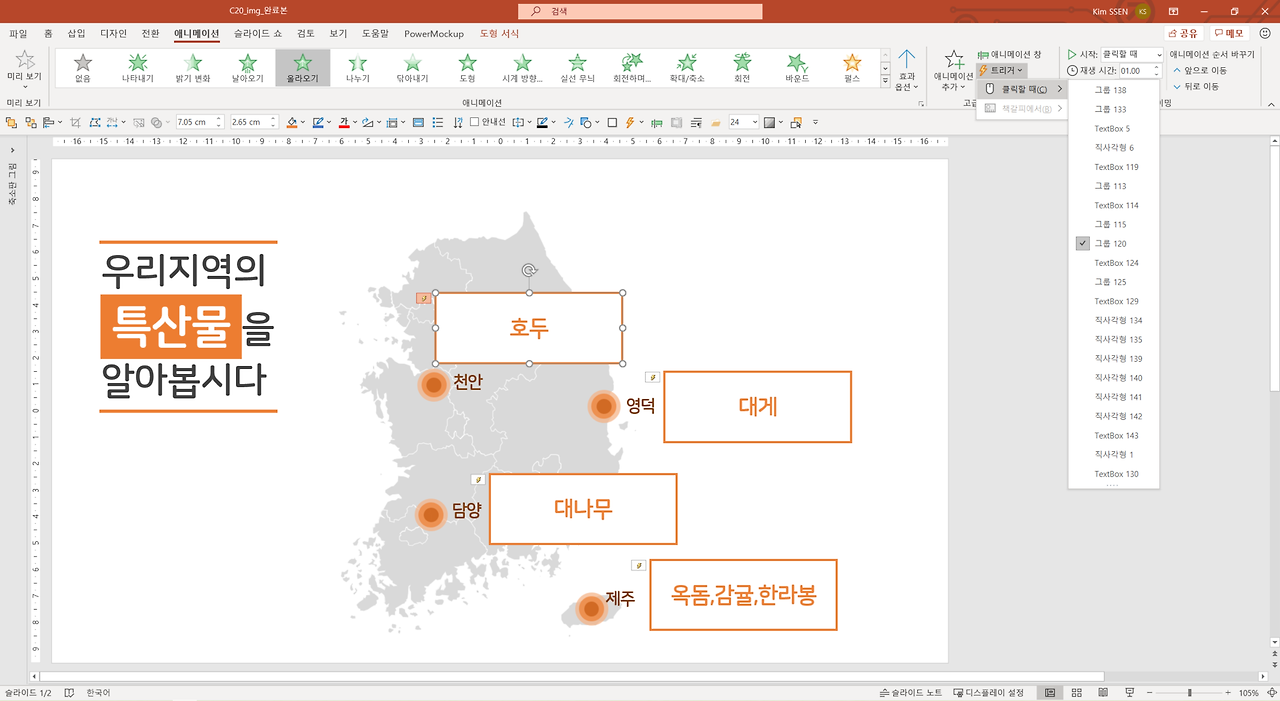The width and height of the screenshot is (1280, 701).
Task: Click the 메모 comments button
Action: coord(1230,33)
